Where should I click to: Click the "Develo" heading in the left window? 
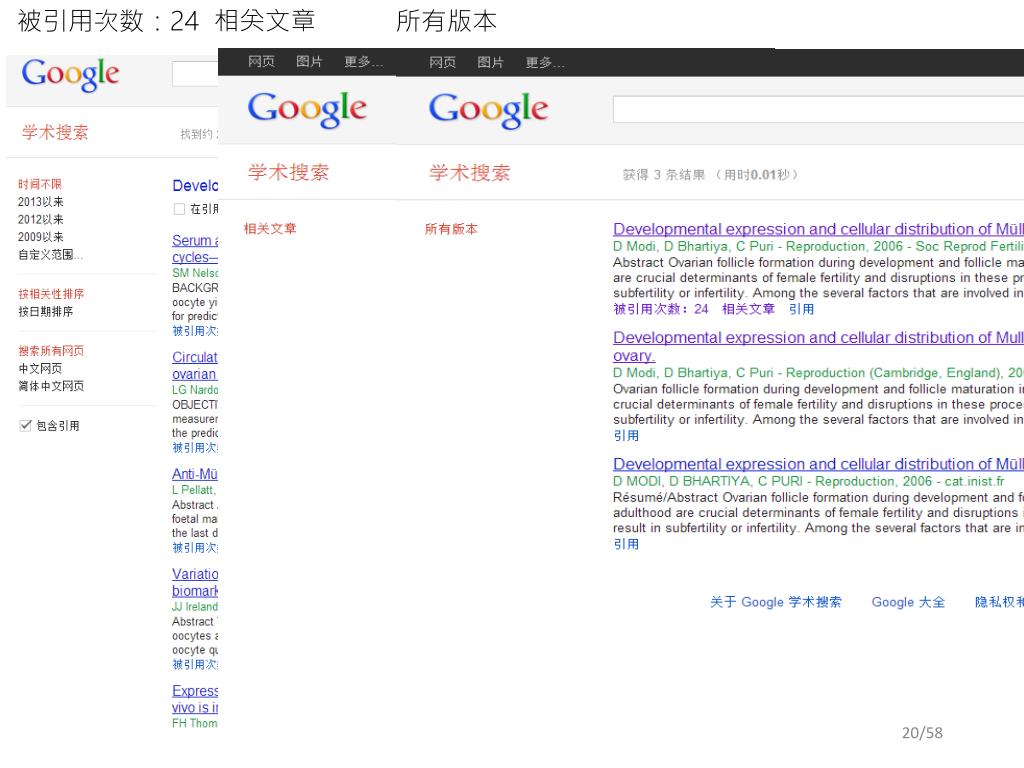click(x=195, y=186)
